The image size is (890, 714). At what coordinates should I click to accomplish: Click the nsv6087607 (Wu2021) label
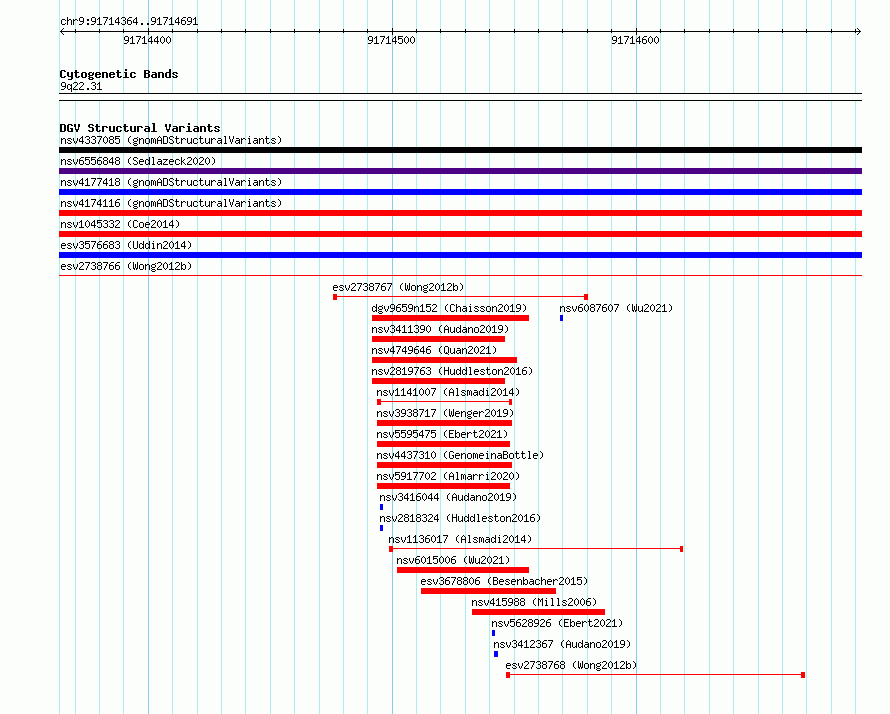(x=616, y=308)
